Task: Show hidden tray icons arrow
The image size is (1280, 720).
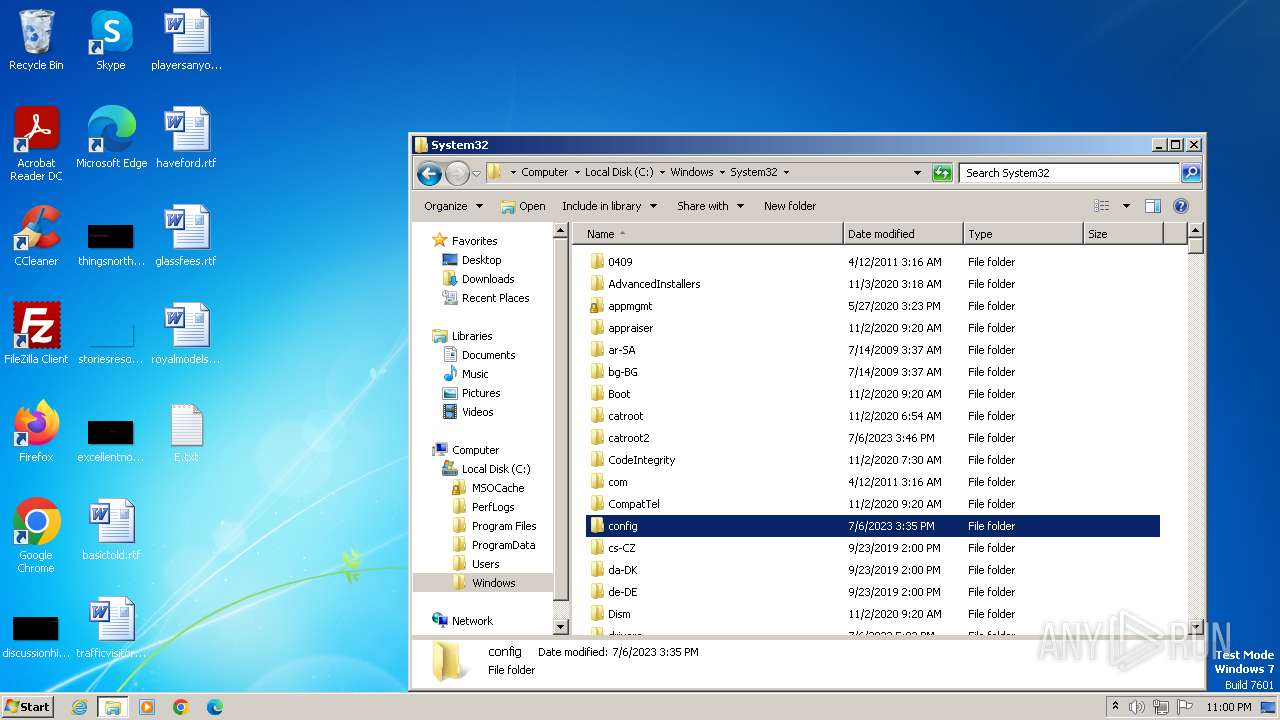Action: click(x=1115, y=707)
